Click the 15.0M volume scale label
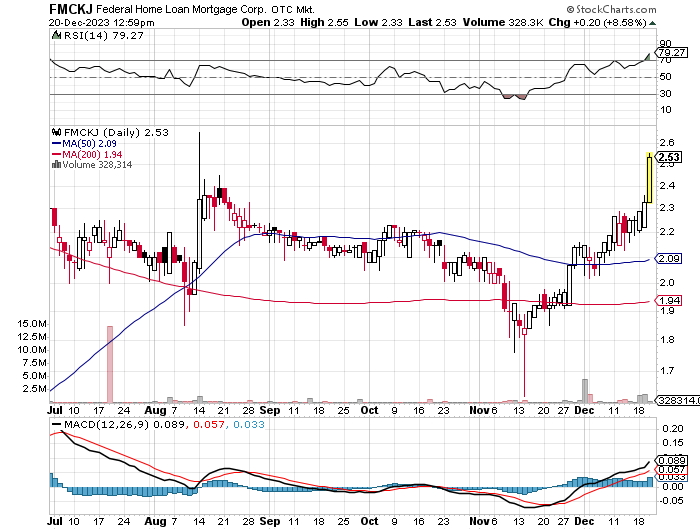Image resolution: width=700 pixels, height=530 pixels. tap(32, 324)
